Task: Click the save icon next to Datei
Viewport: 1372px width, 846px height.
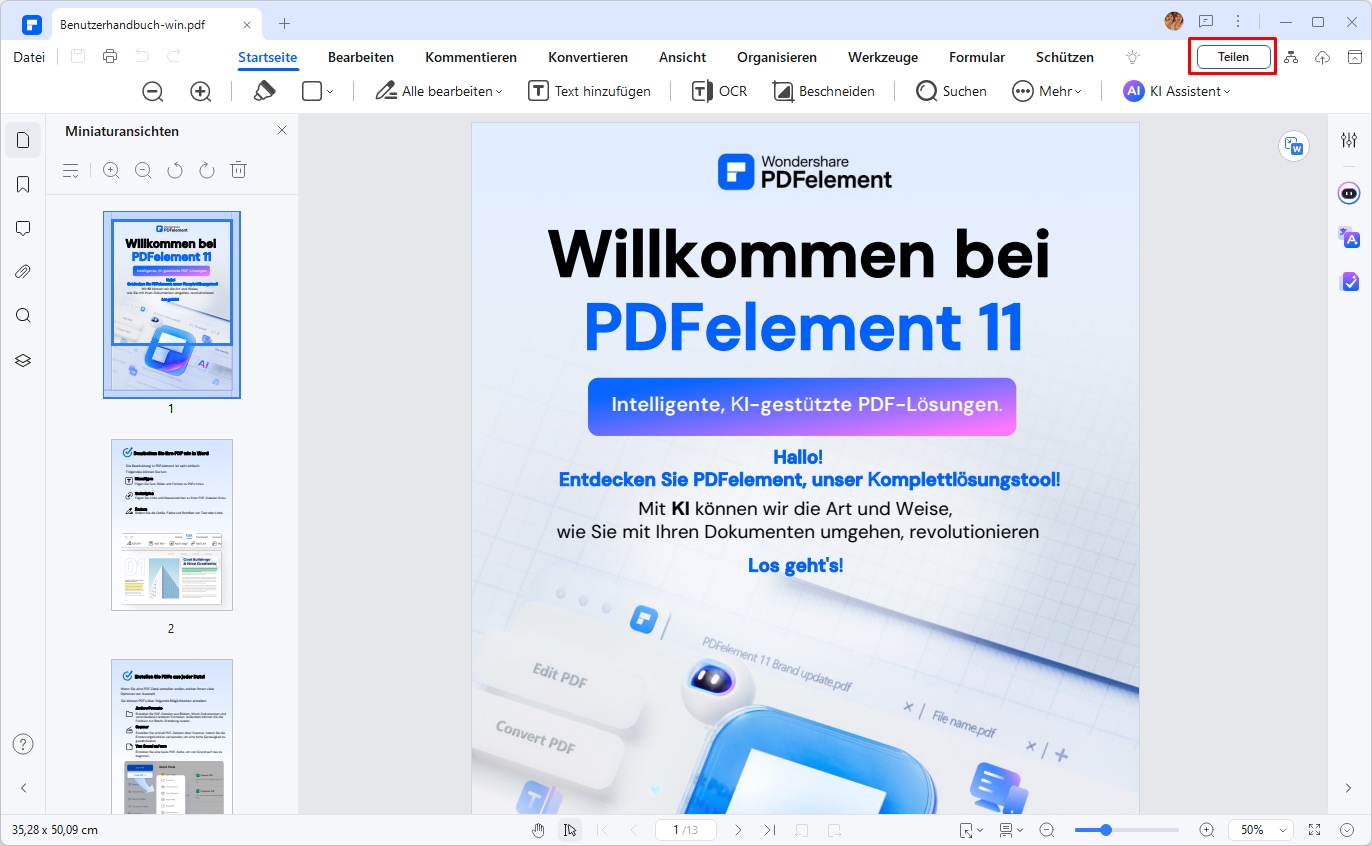Action: (78, 57)
